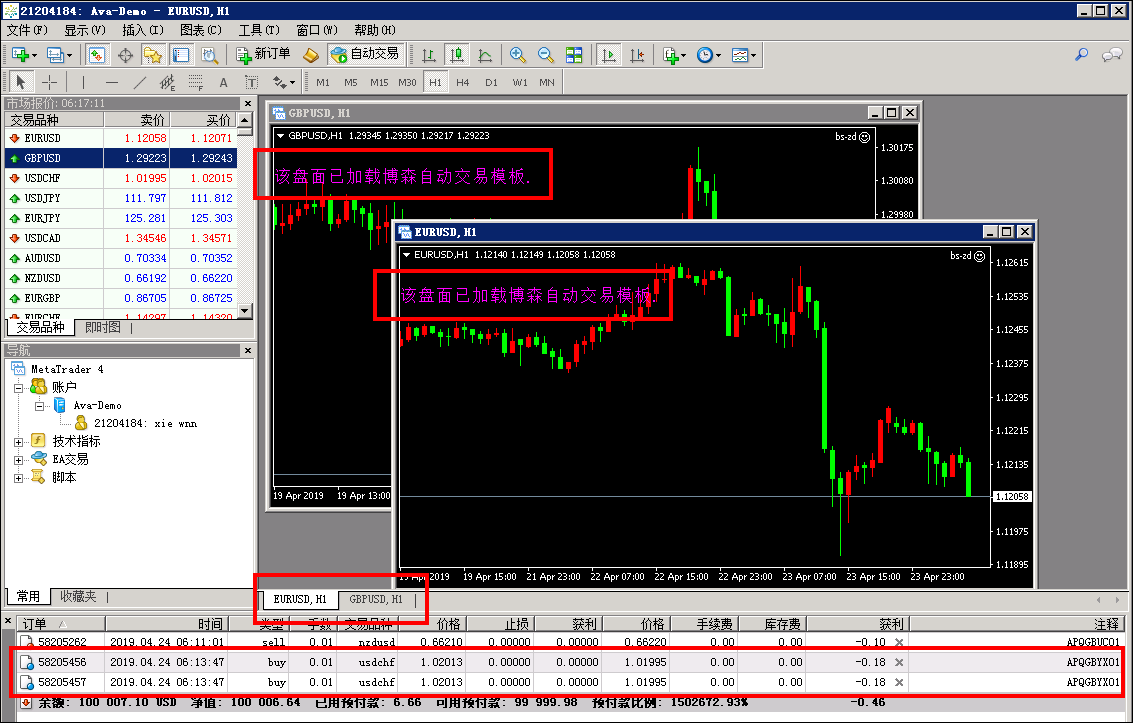Switch to the 即时图 tick chart tab
This screenshot has width=1133, height=723.
tap(103, 327)
